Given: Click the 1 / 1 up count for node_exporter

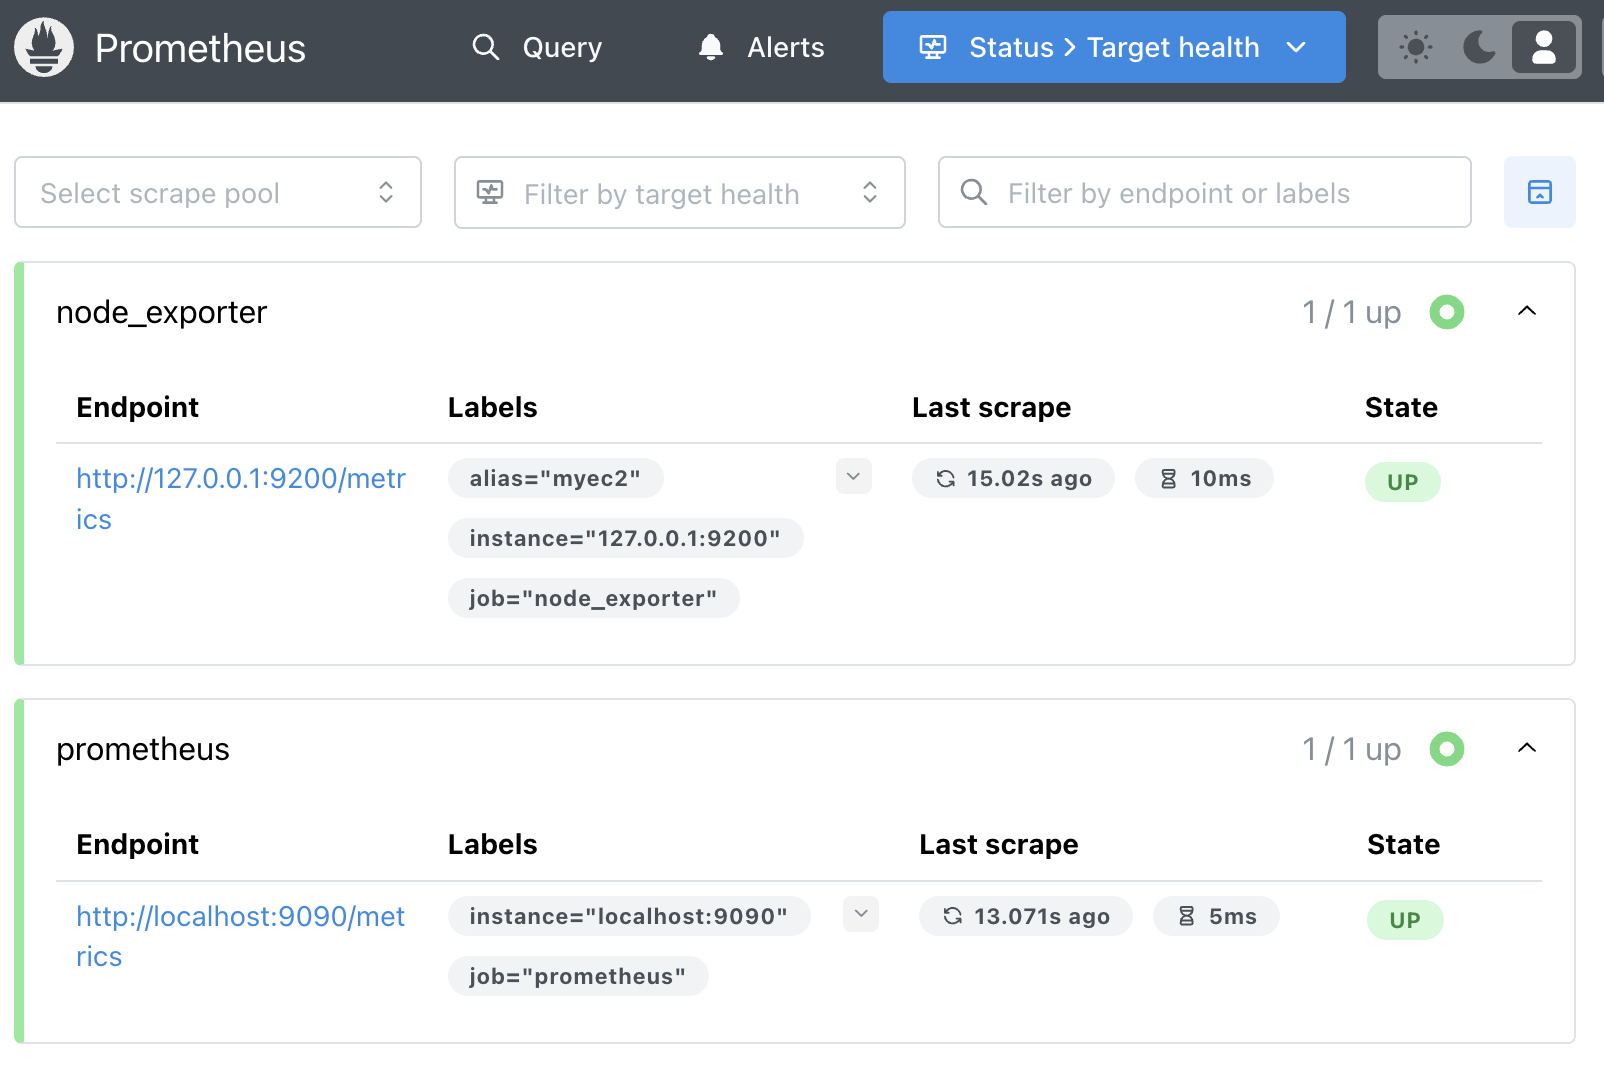Looking at the screenshot, I should click(x=1352, y=312).
